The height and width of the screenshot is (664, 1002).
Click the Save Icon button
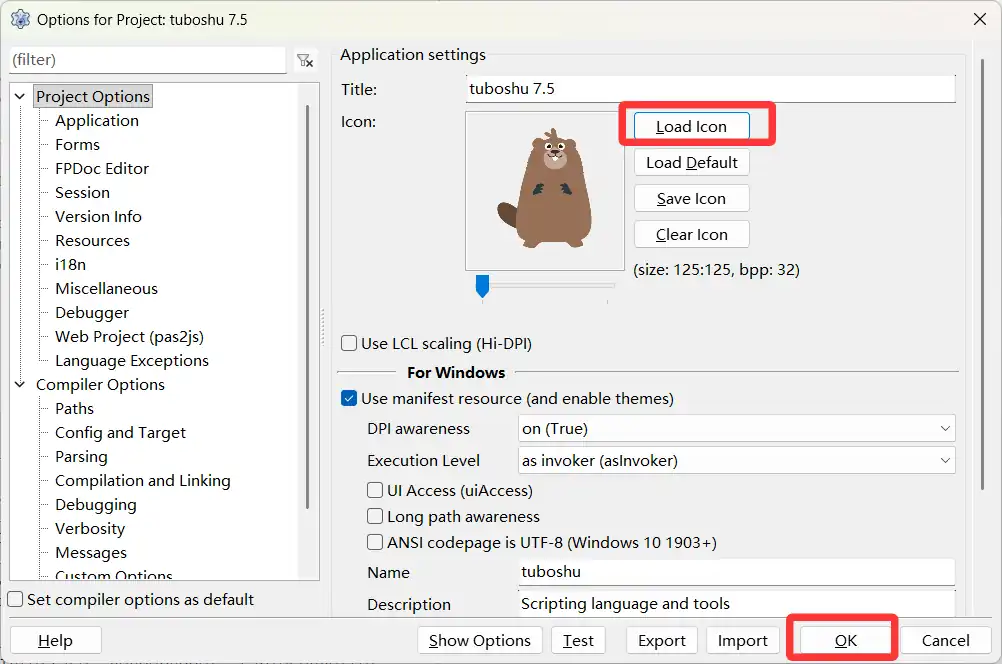click(691, 199)
